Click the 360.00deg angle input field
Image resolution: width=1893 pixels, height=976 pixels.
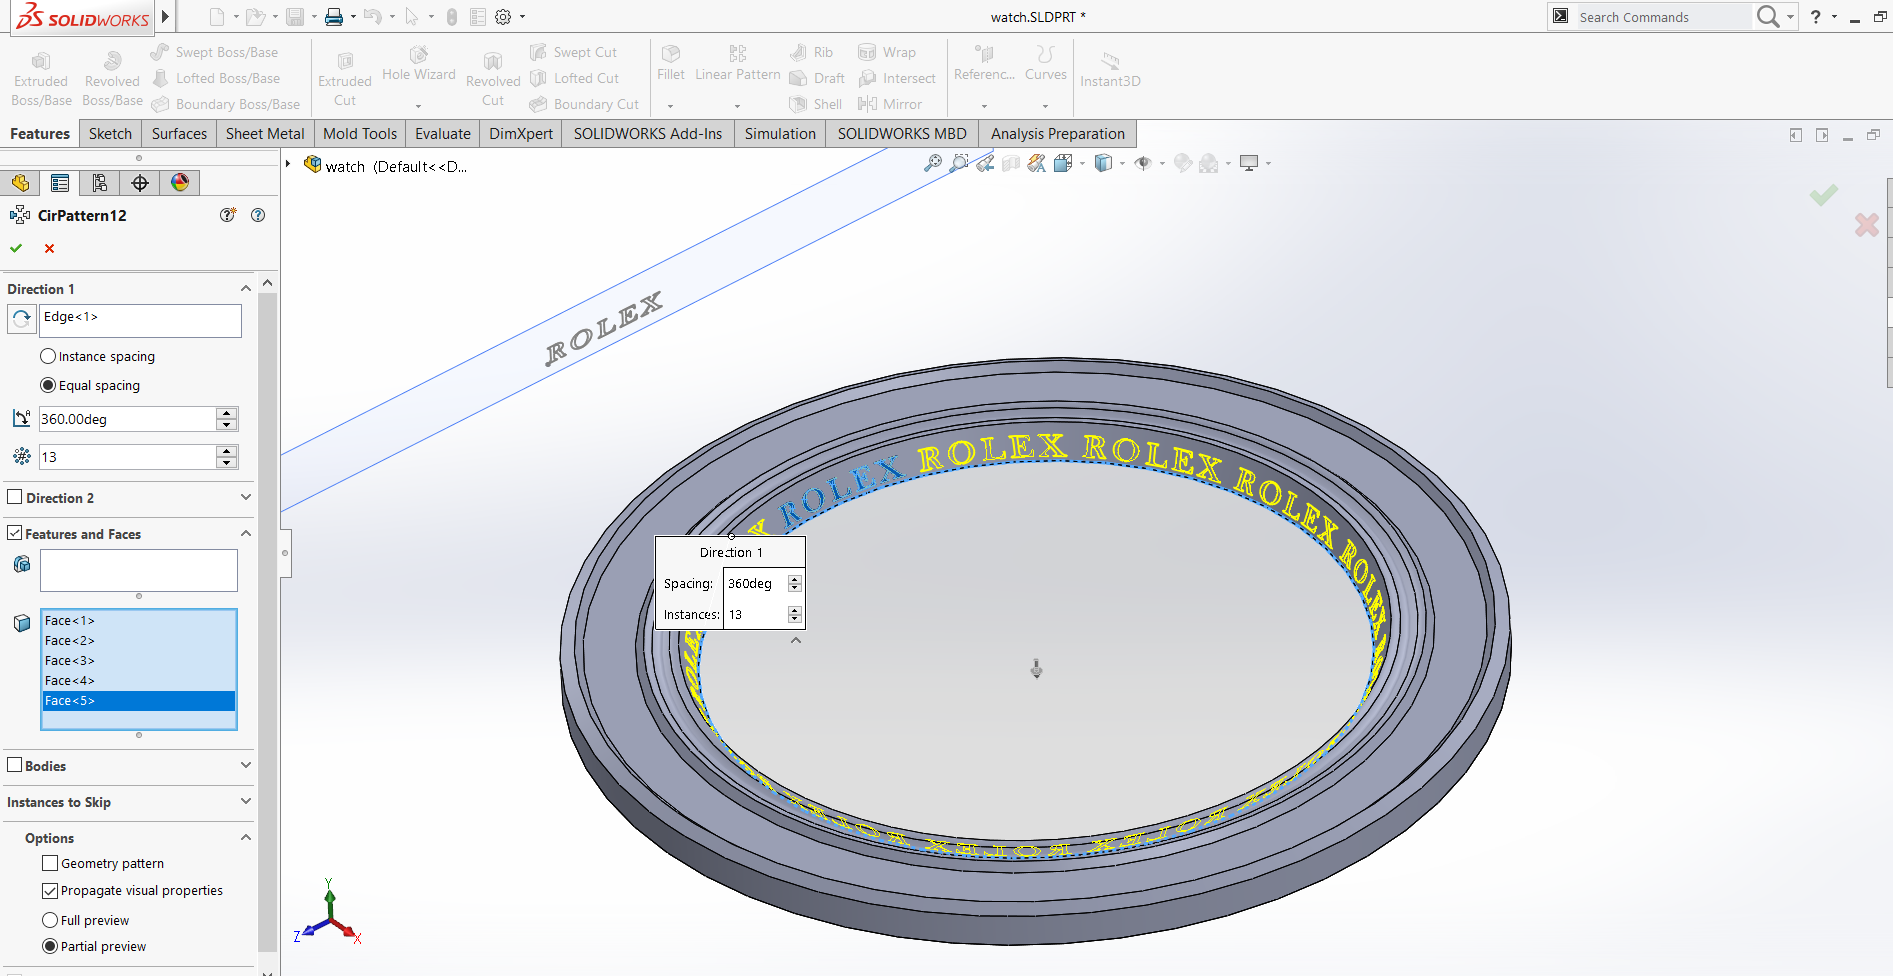pyautogui.click(x=127, y=419)
